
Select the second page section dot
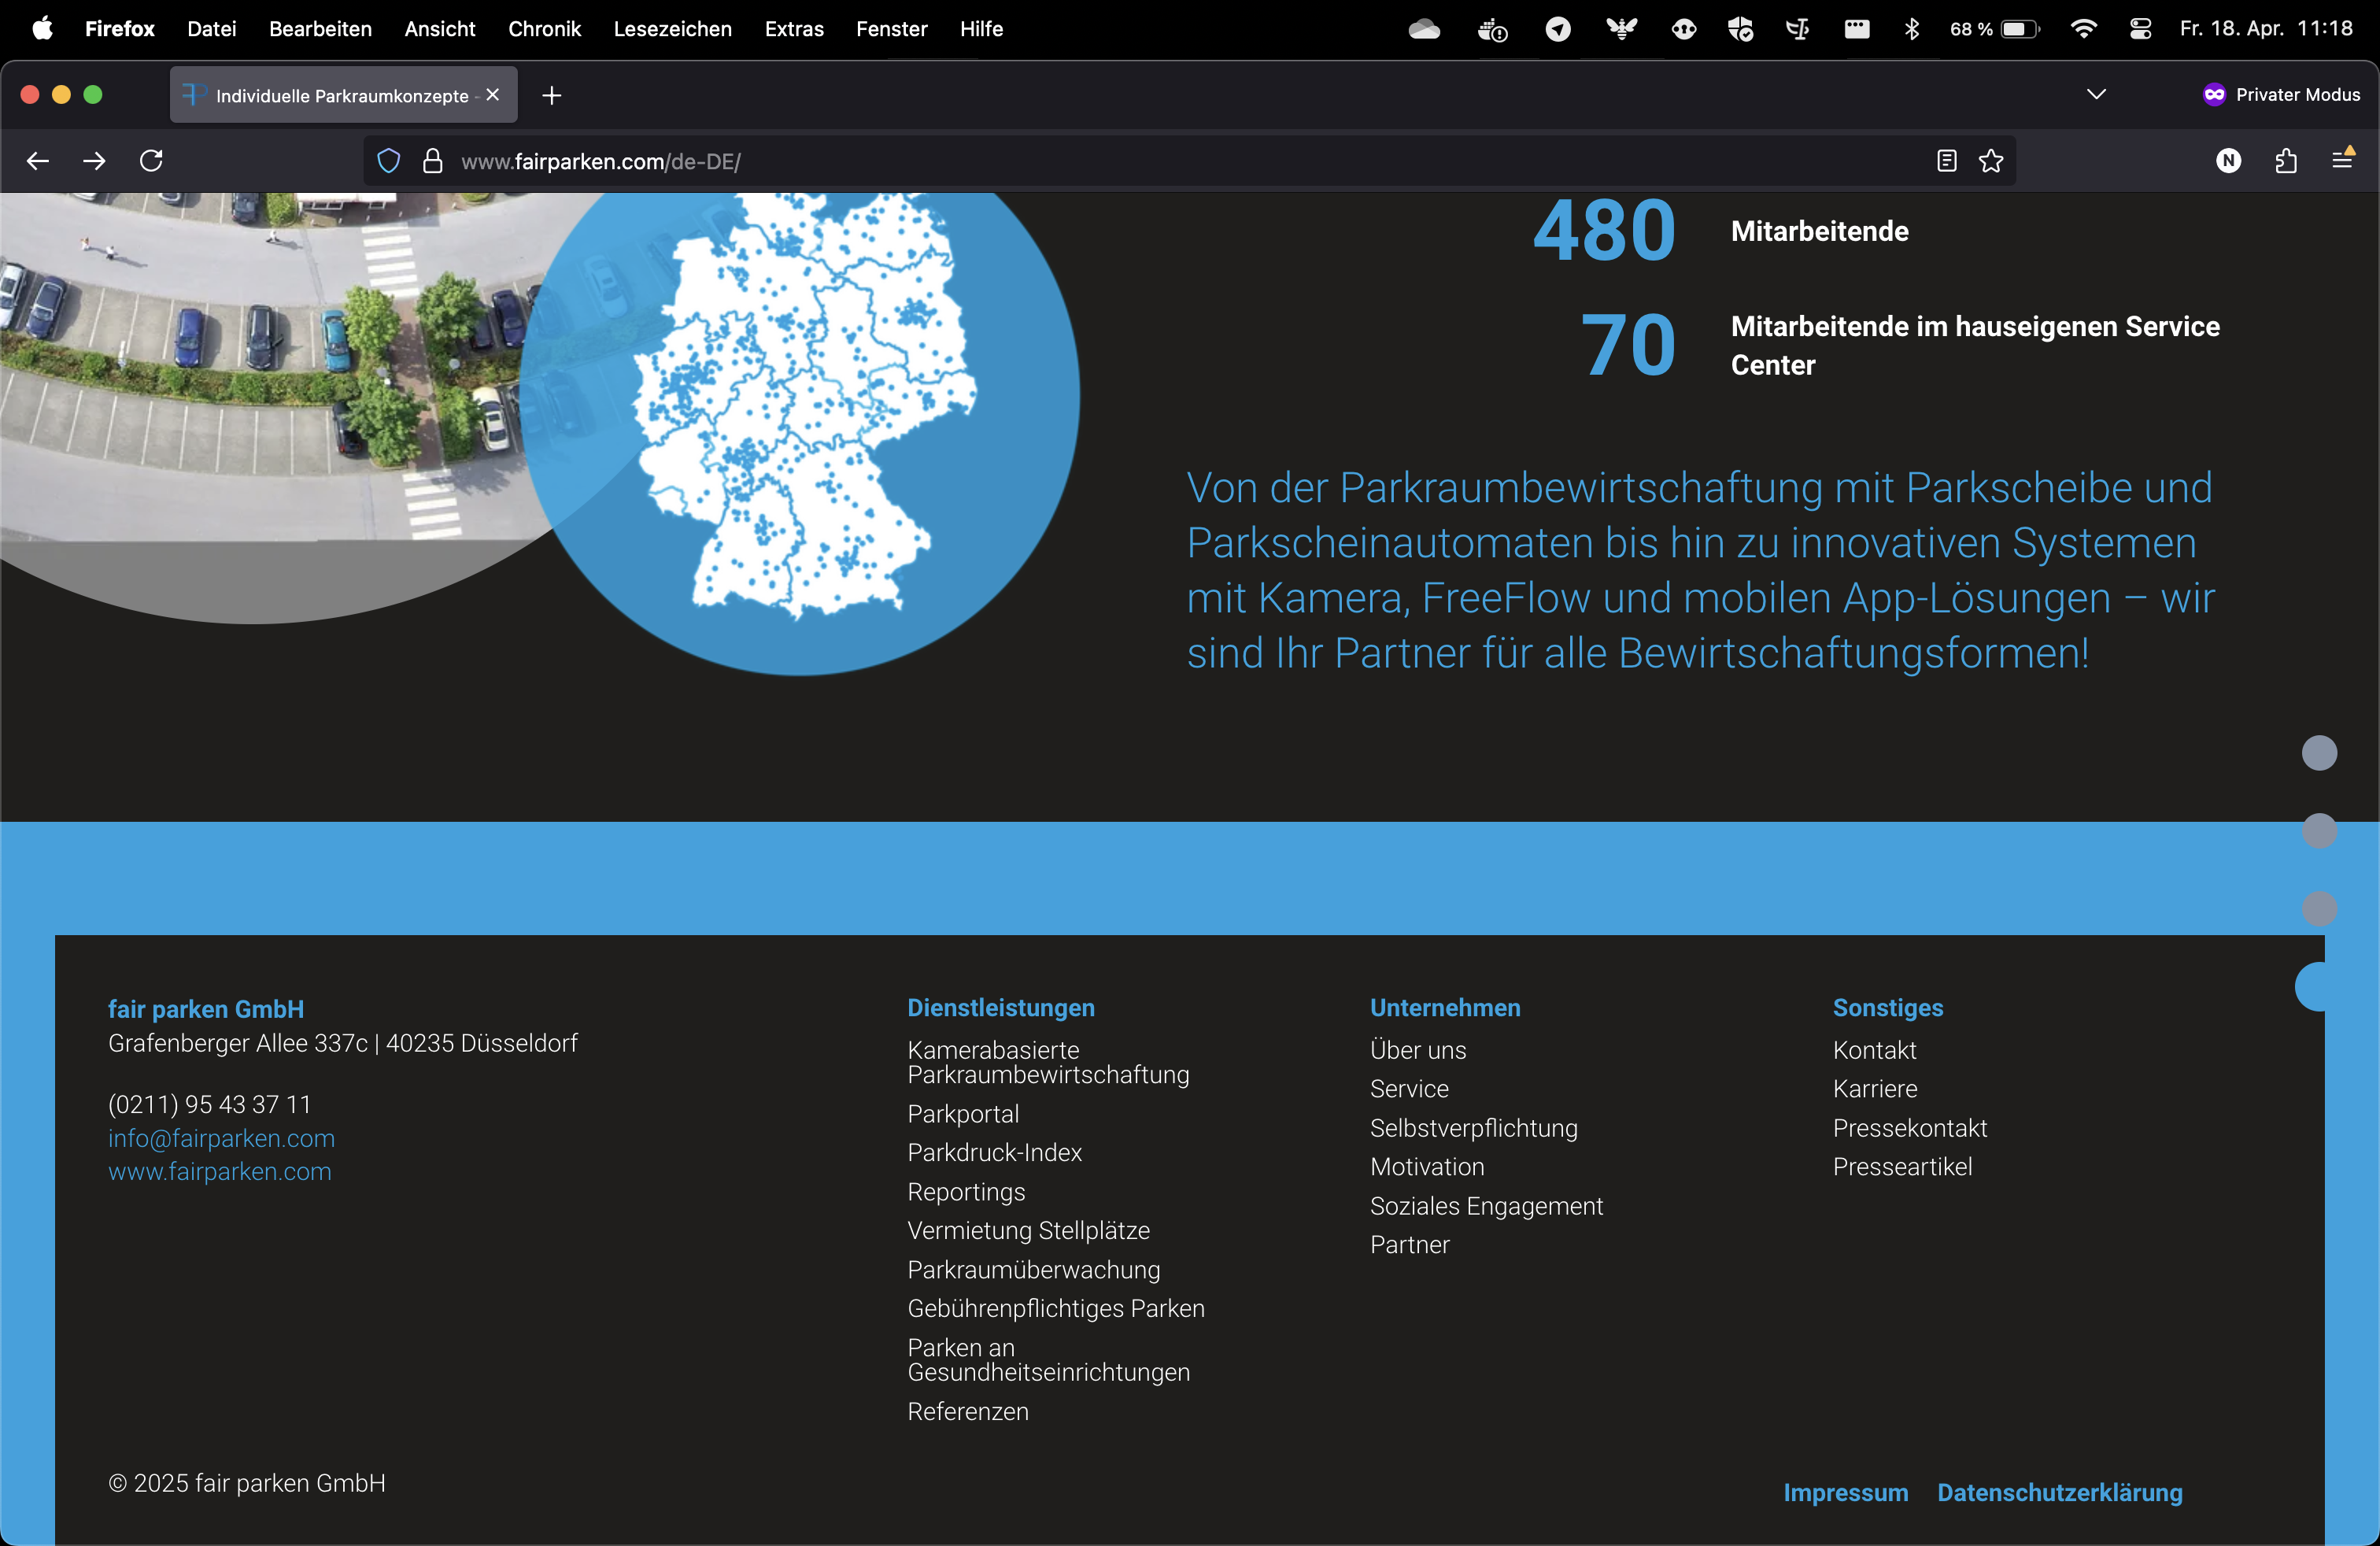[x=2319, y=831]
